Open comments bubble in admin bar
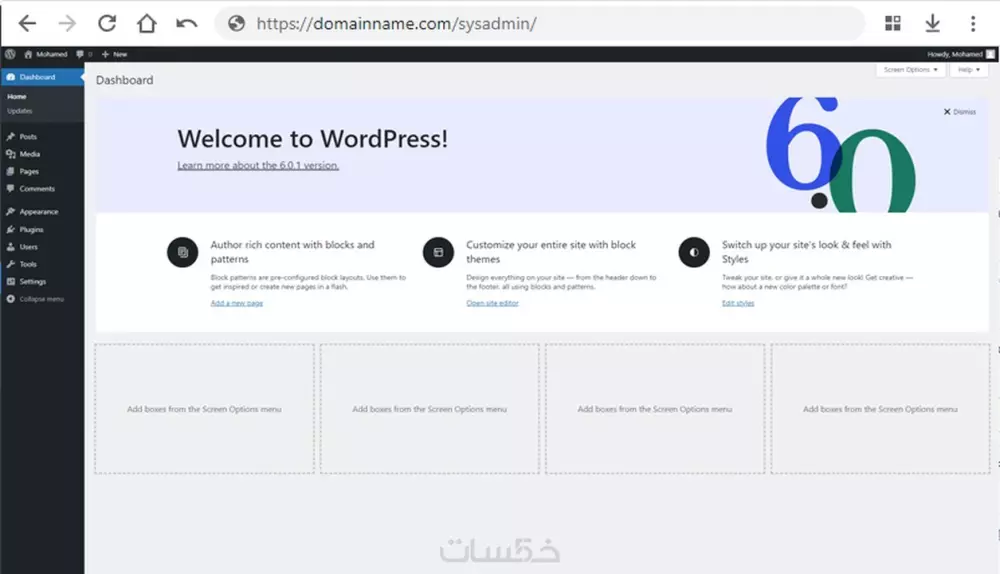The width and height of the screenshot is (1000, 574). tap(80, 54)
